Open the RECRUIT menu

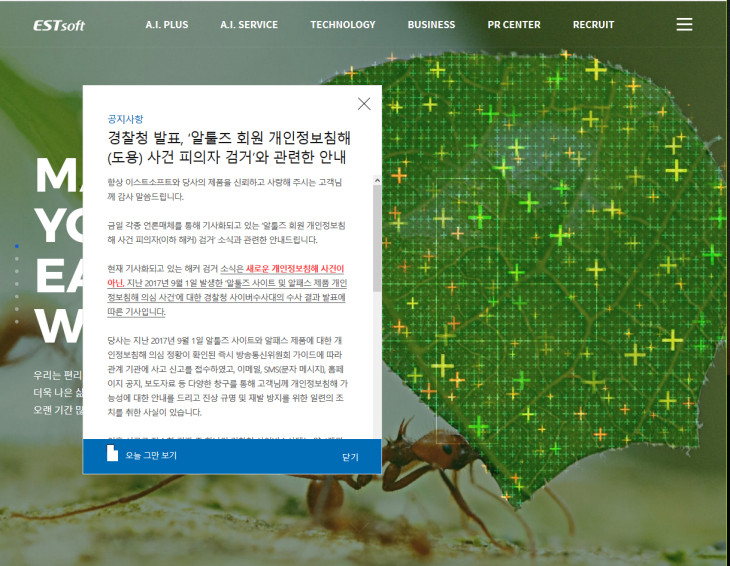click(594, 25)
